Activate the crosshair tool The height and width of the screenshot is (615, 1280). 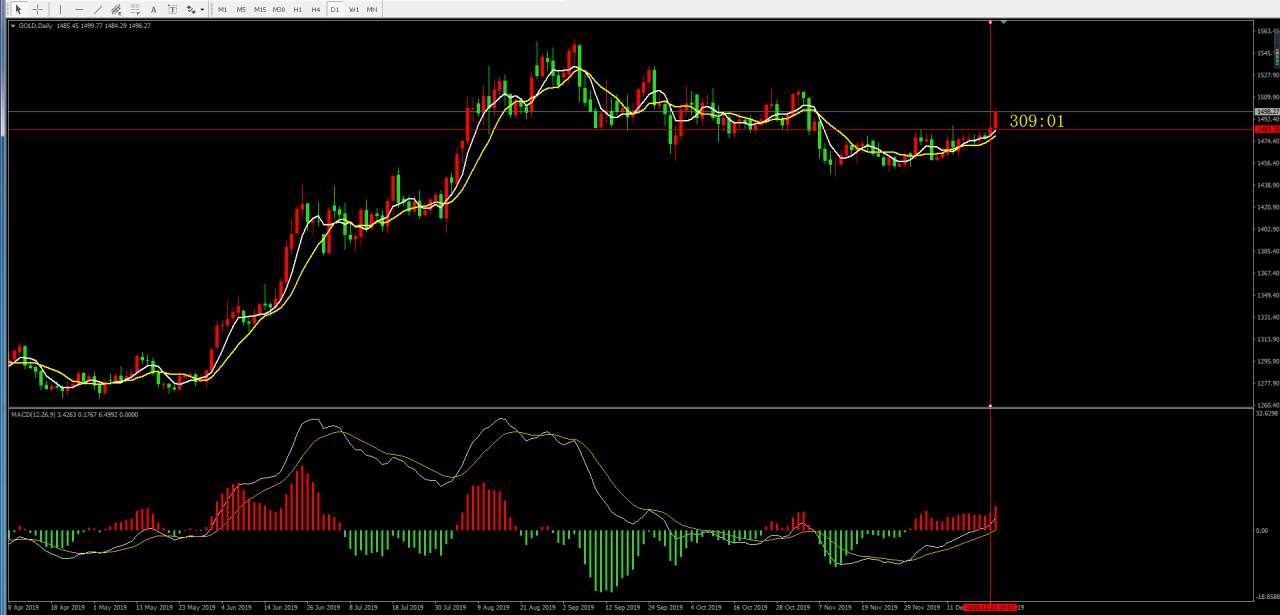coord(38,9)
